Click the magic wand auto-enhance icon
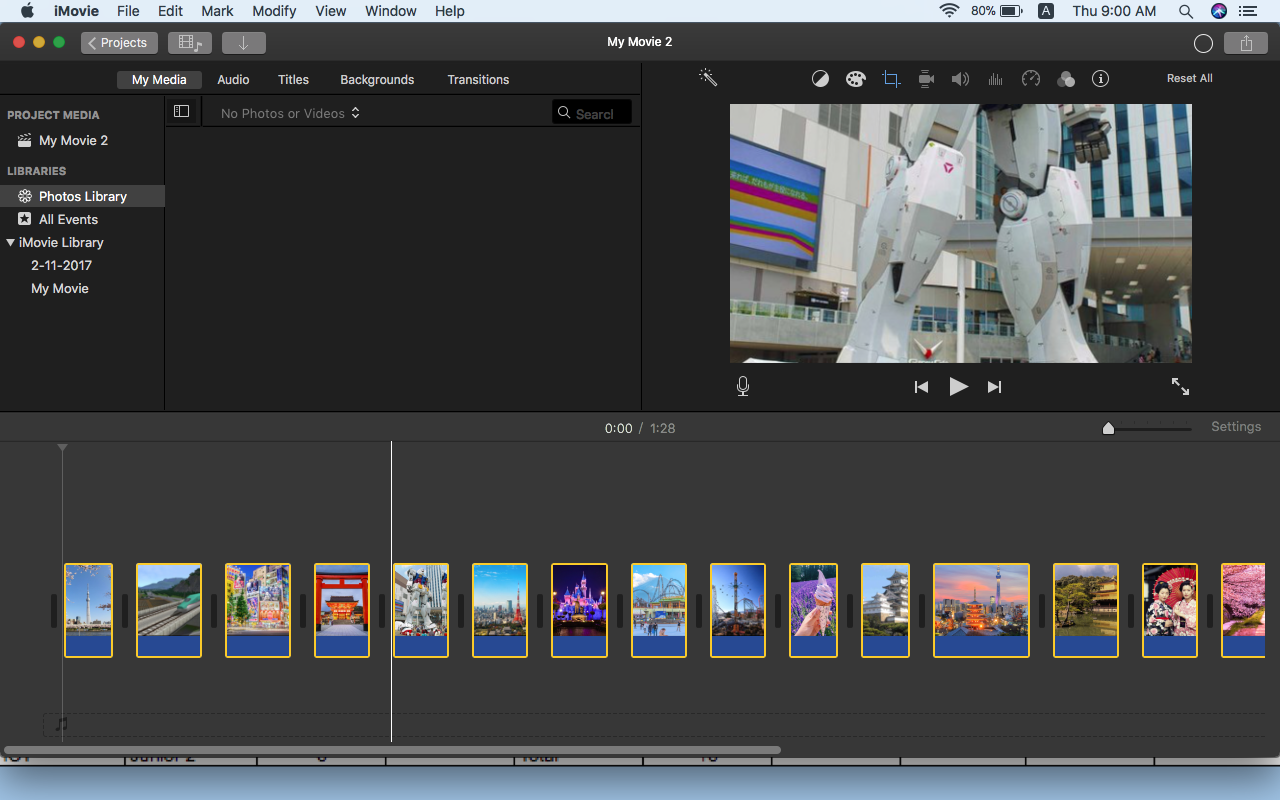The image size is (1280, 800). (x=708, y=78)
